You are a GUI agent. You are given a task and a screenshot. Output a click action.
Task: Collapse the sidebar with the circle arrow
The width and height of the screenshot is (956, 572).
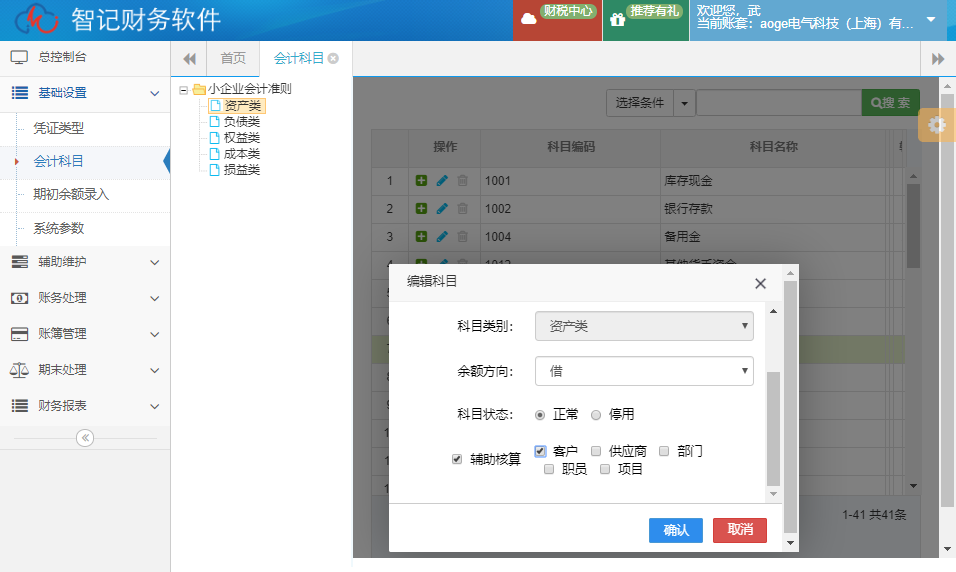click(x=85, y=438)
